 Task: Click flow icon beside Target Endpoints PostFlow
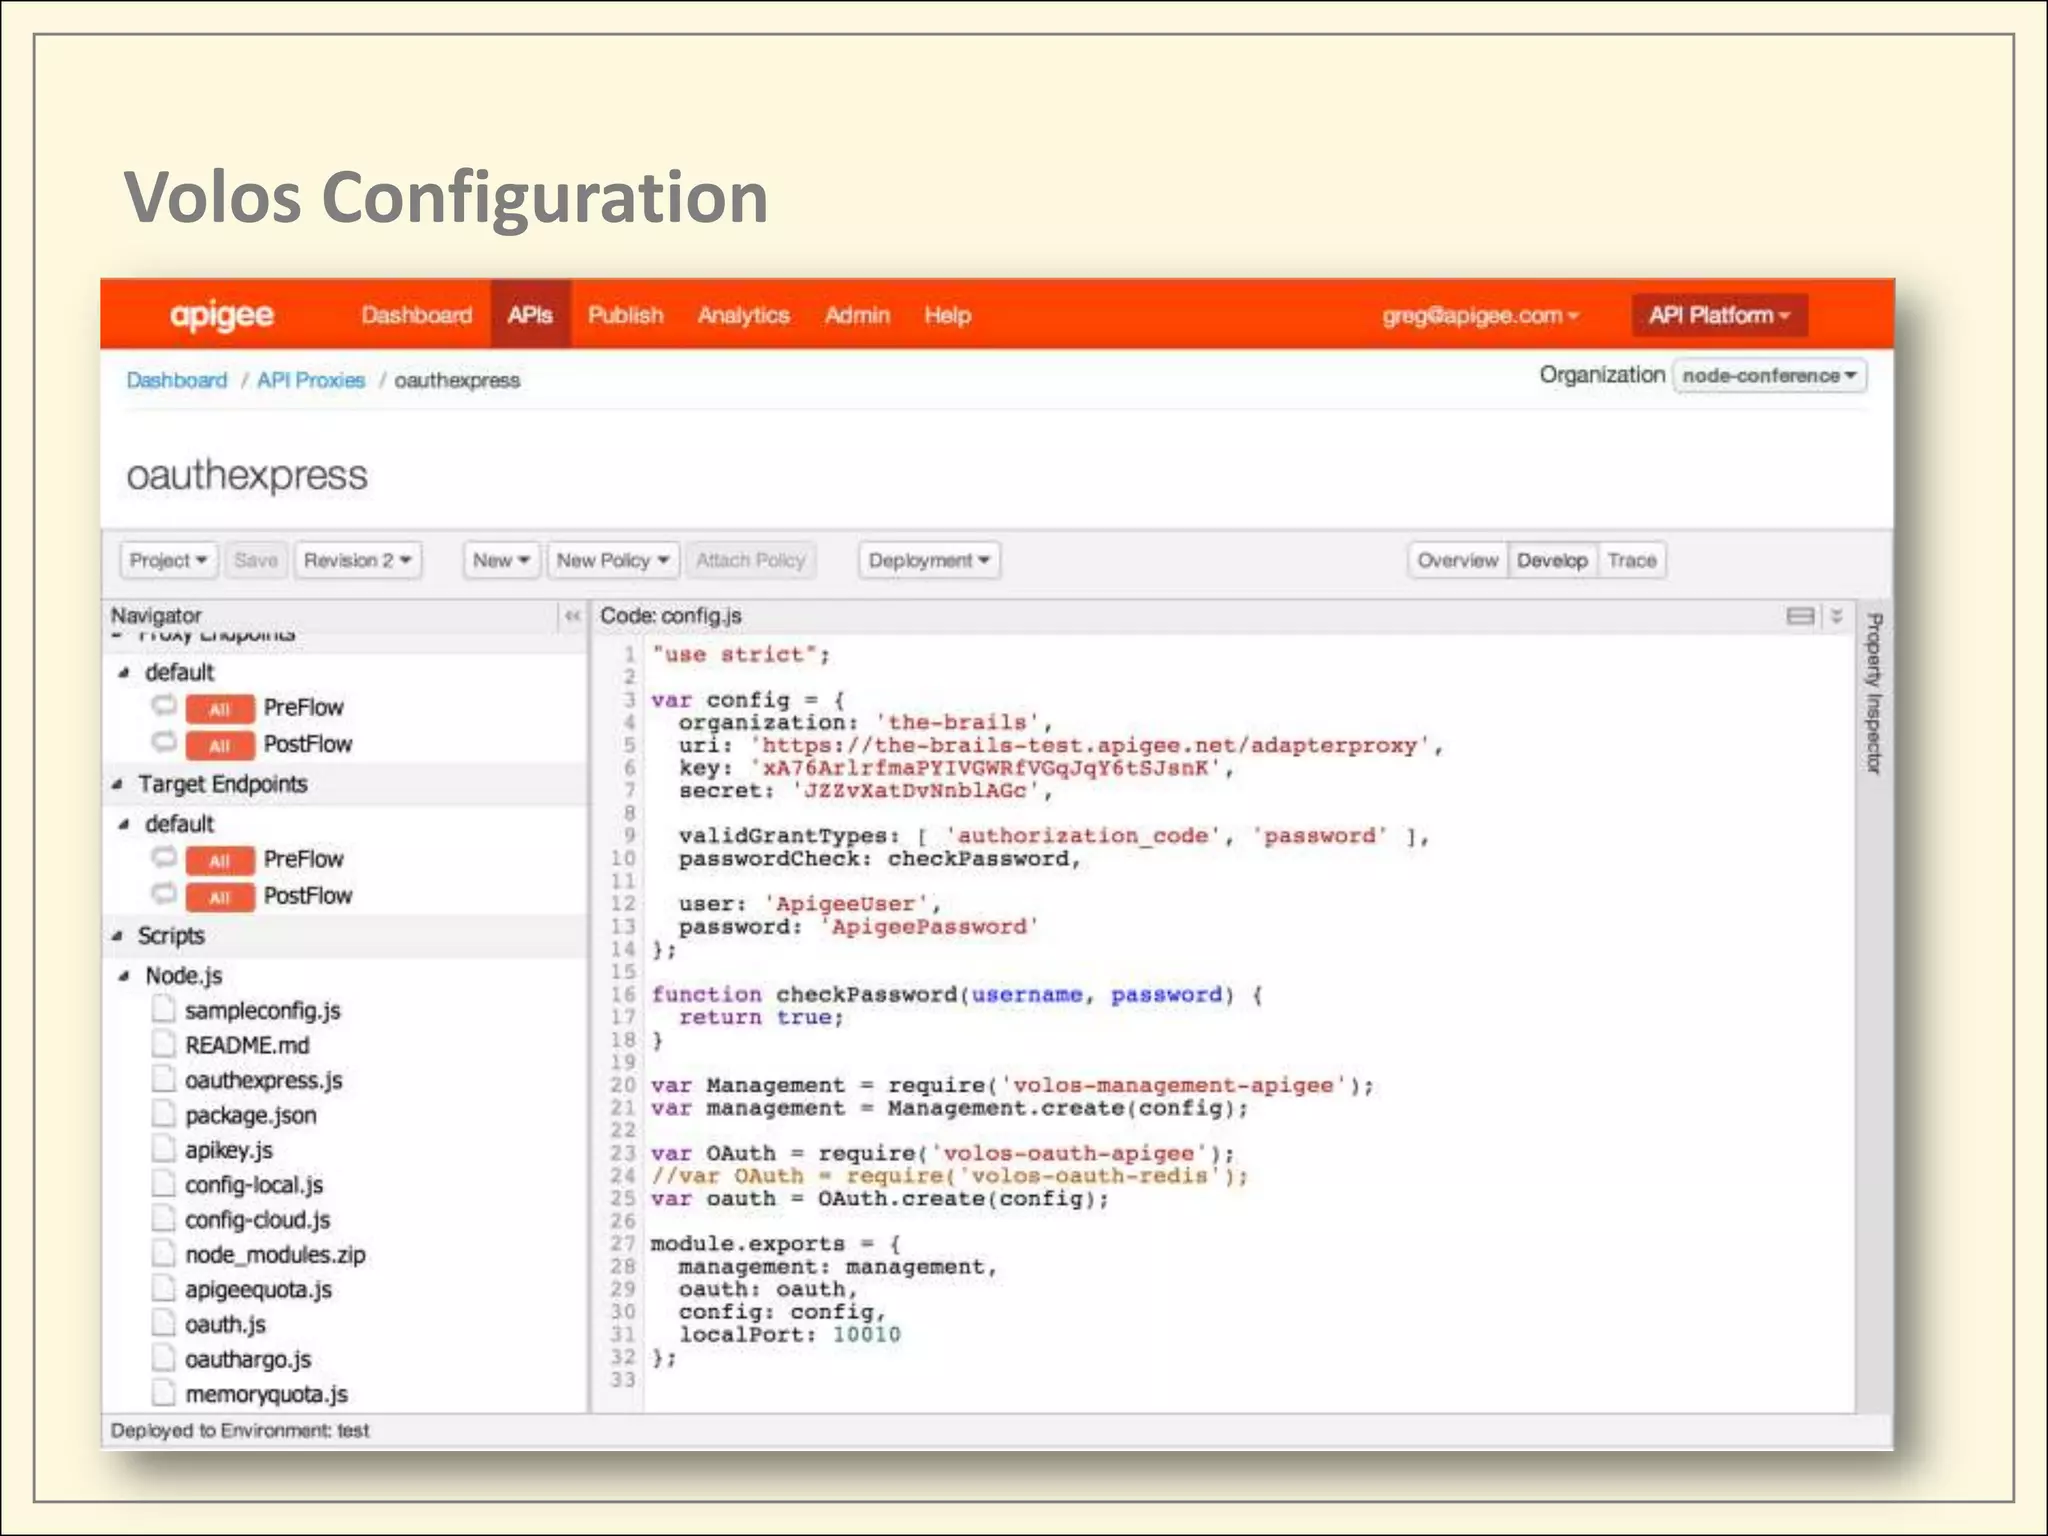point(164,894)
